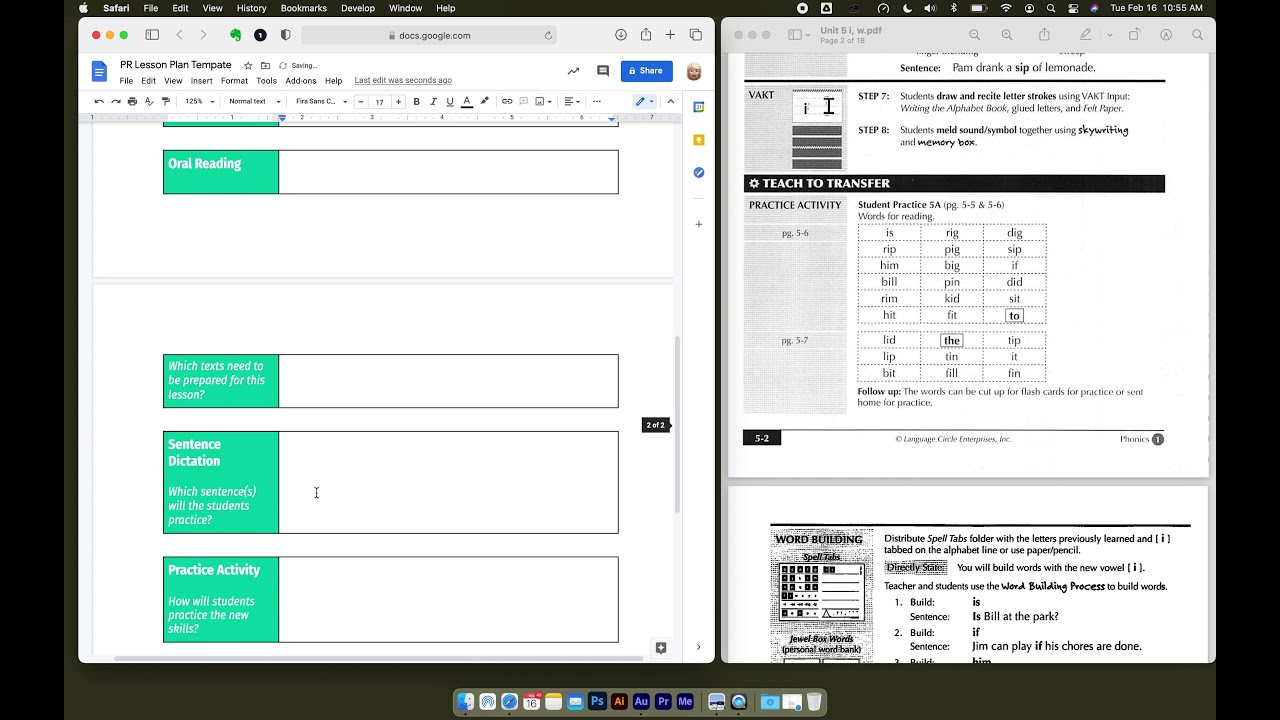Image resolution: width=1280 pixels, height=720 pixels.
Task: Show more toolbar options
Action: (597, 101)
